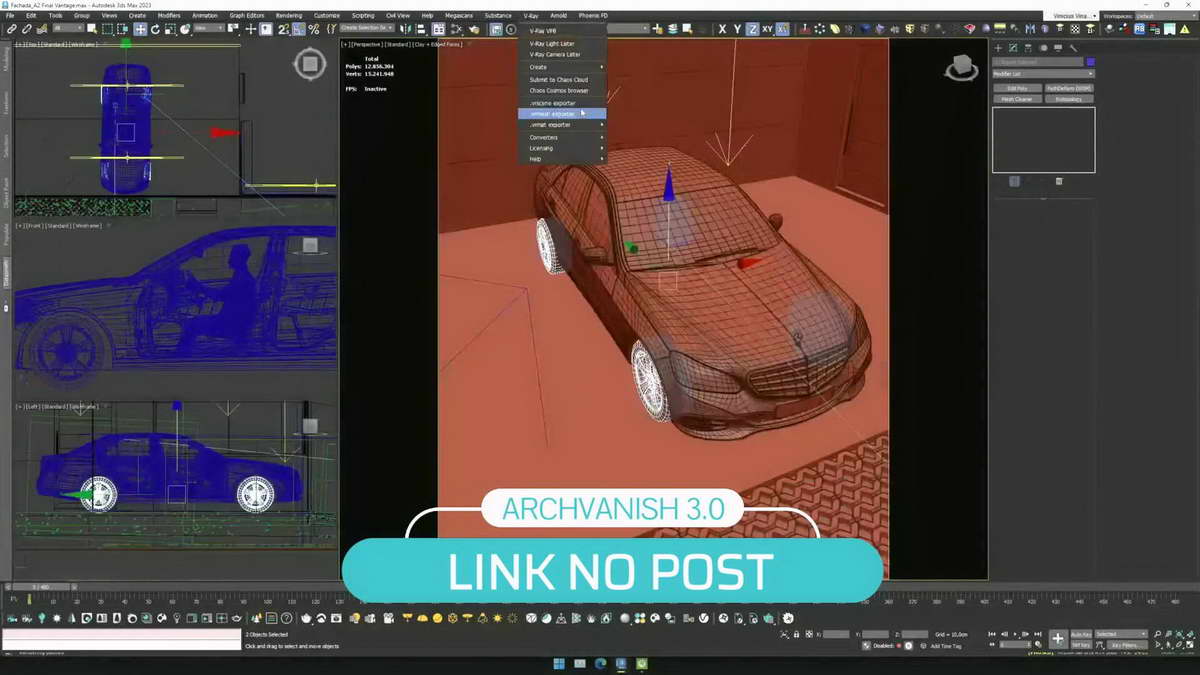Viewport: 1200px width, 675px height.
Task: Click the pin stack icon below modifier list
Action: click(1014, 181)
